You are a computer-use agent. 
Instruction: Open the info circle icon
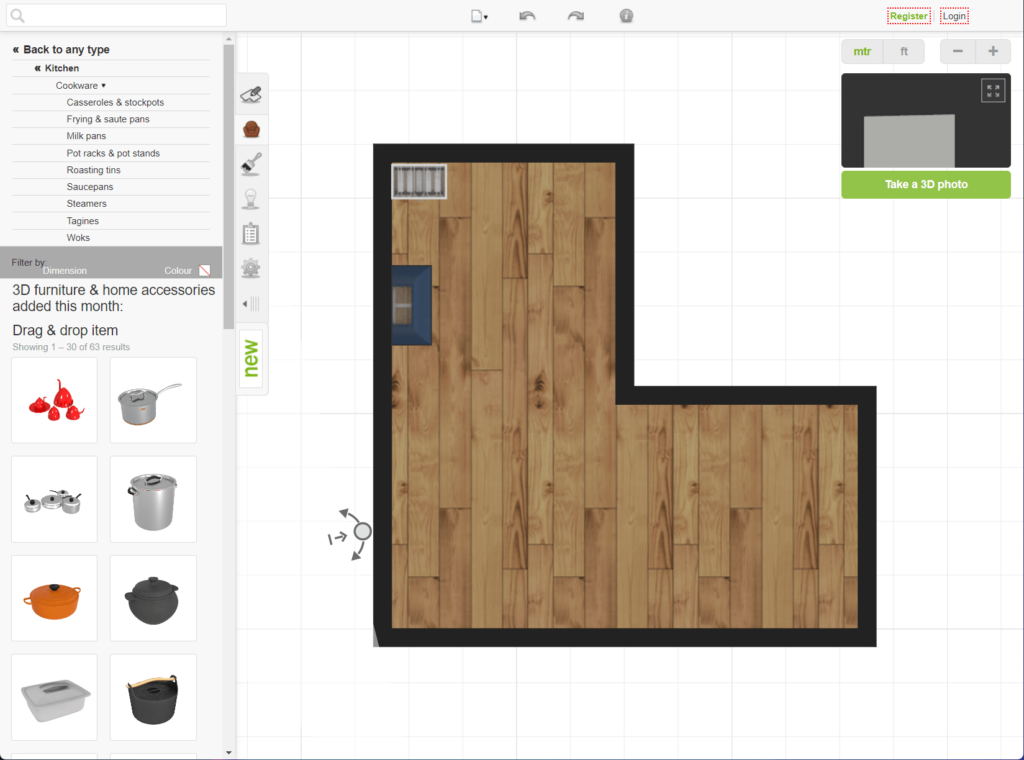(x=626, y=16)
